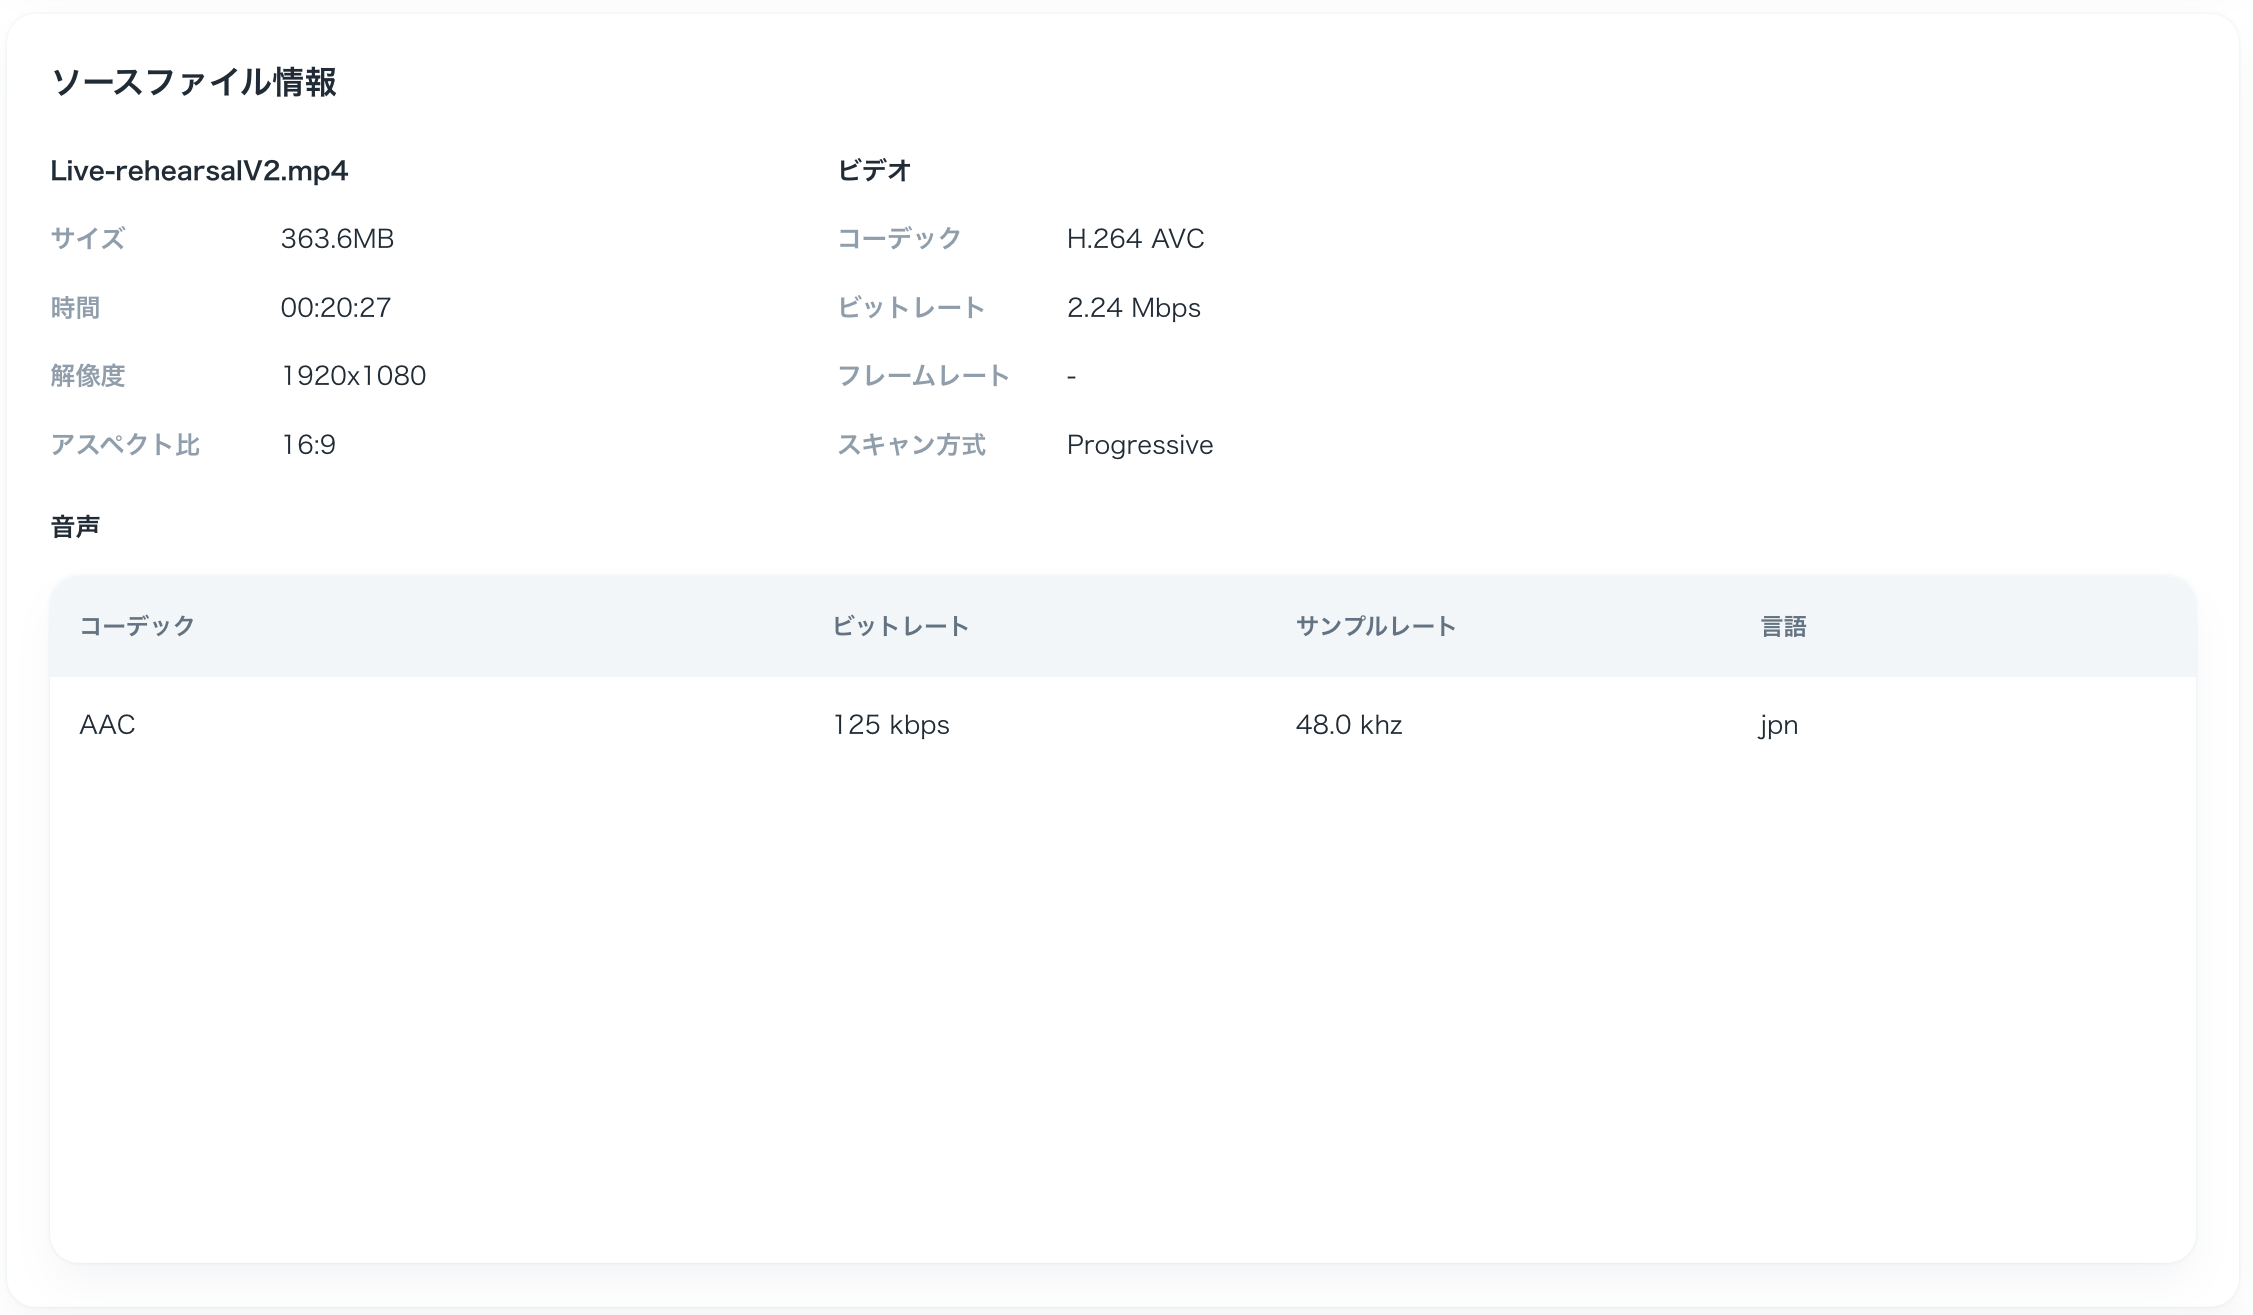Select the sample rate 48.0 khz
Image resolution: width=2253 pixels, height=1315 pixels.
pos(1350,725)
